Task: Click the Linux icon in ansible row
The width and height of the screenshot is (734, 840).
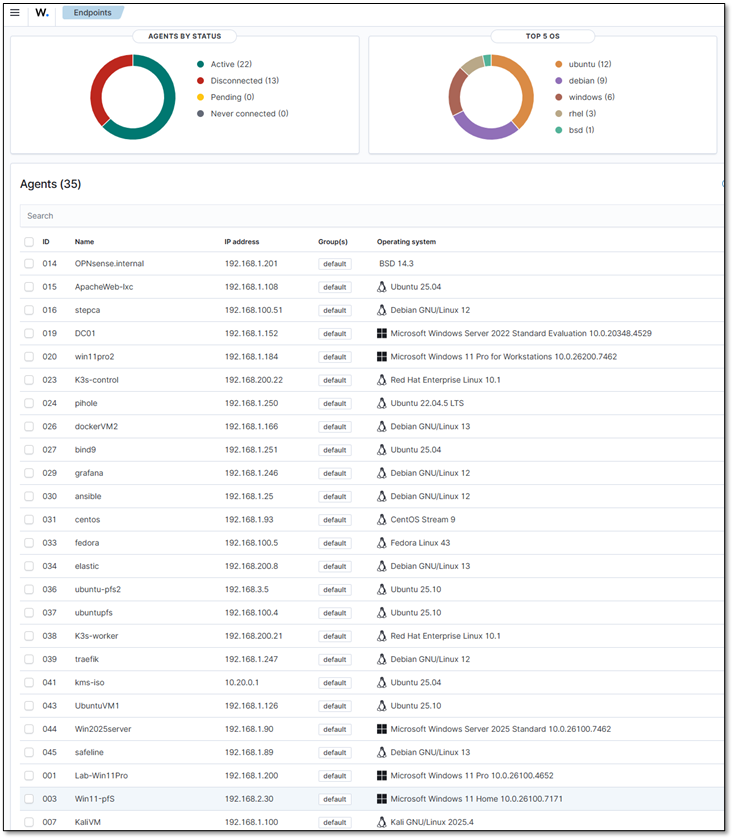Action: tap(381, 497)
